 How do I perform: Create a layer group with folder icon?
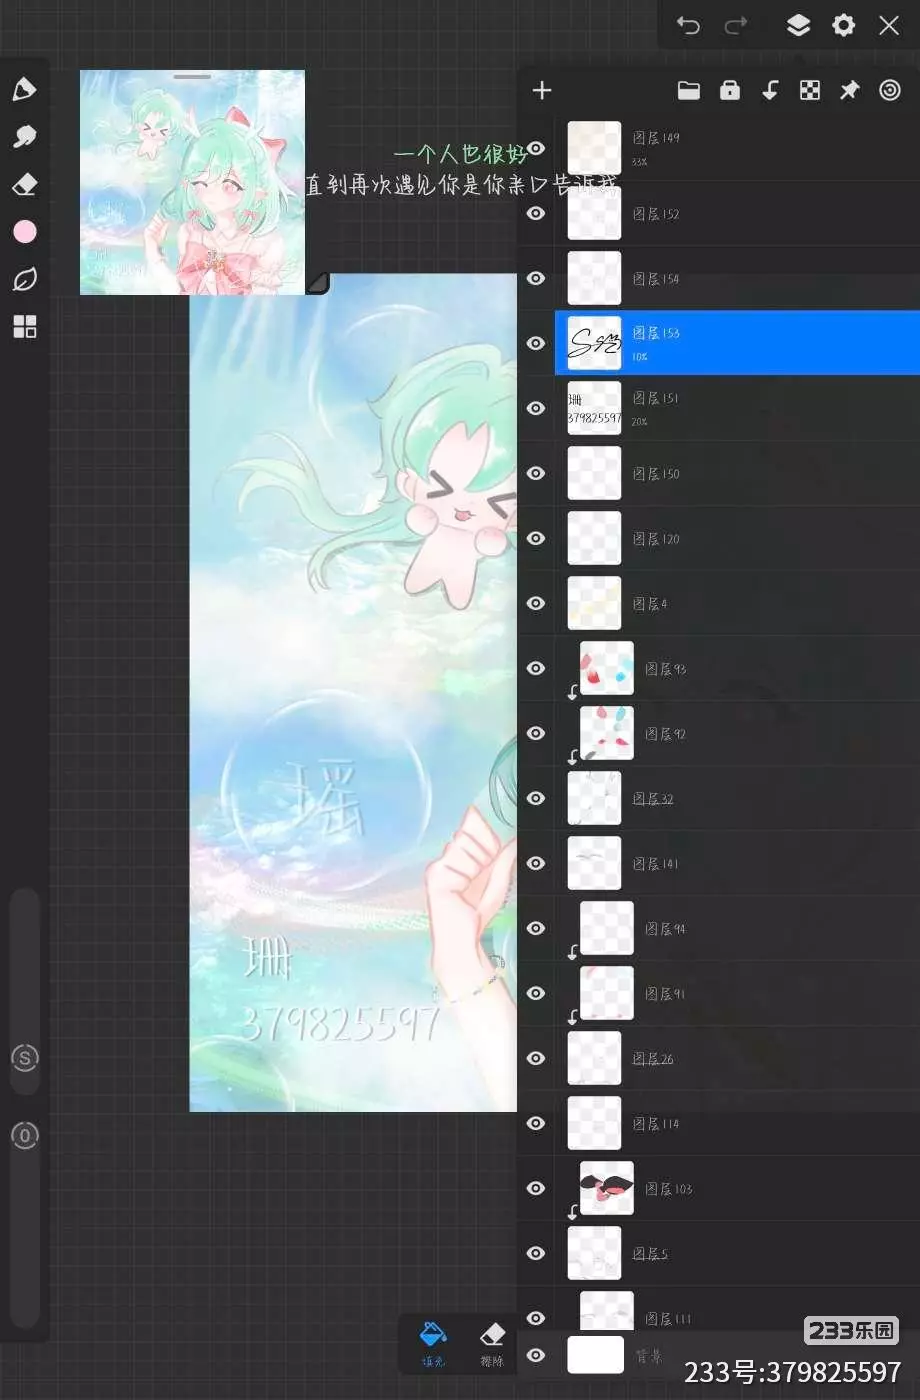[x=689, y=91]
